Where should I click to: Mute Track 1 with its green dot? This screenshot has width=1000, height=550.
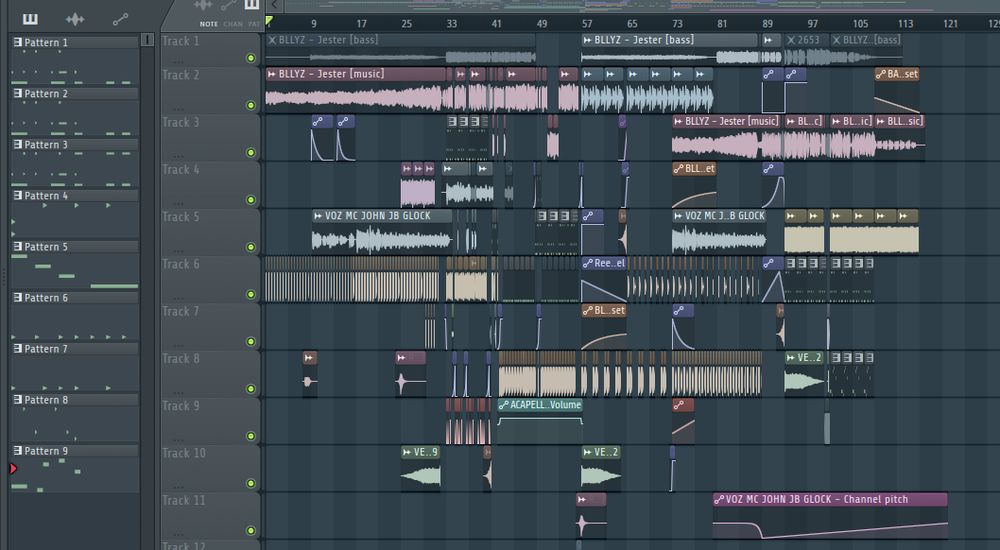(251, 58)
